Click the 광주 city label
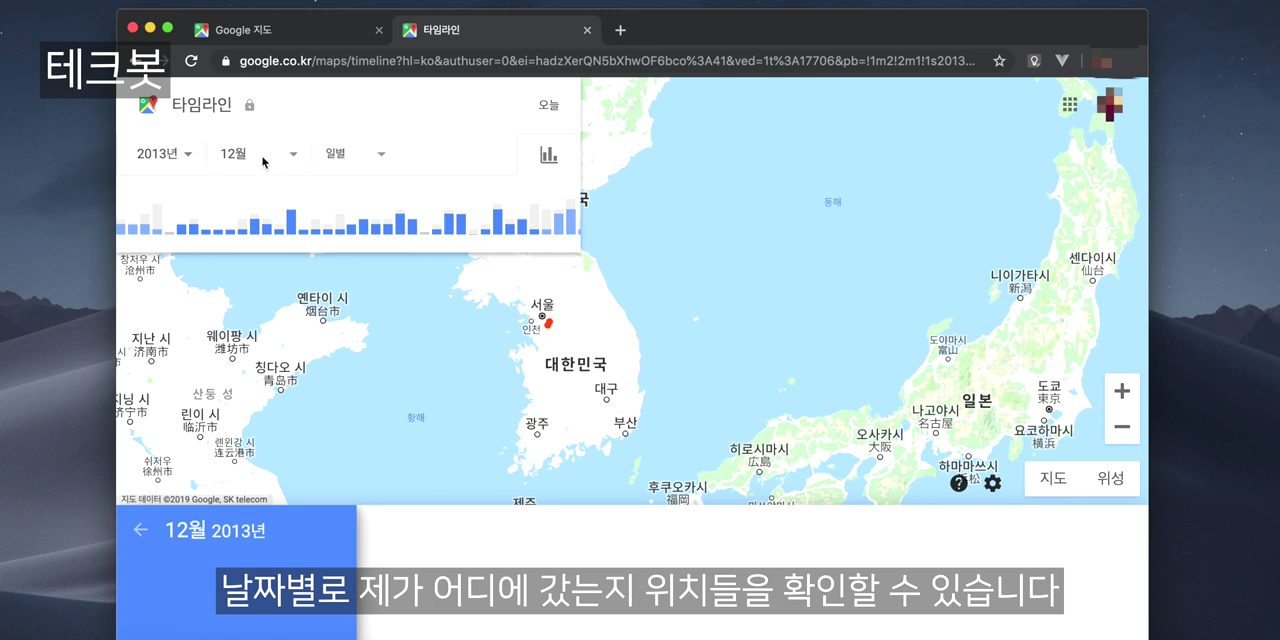 click(537, 424)
